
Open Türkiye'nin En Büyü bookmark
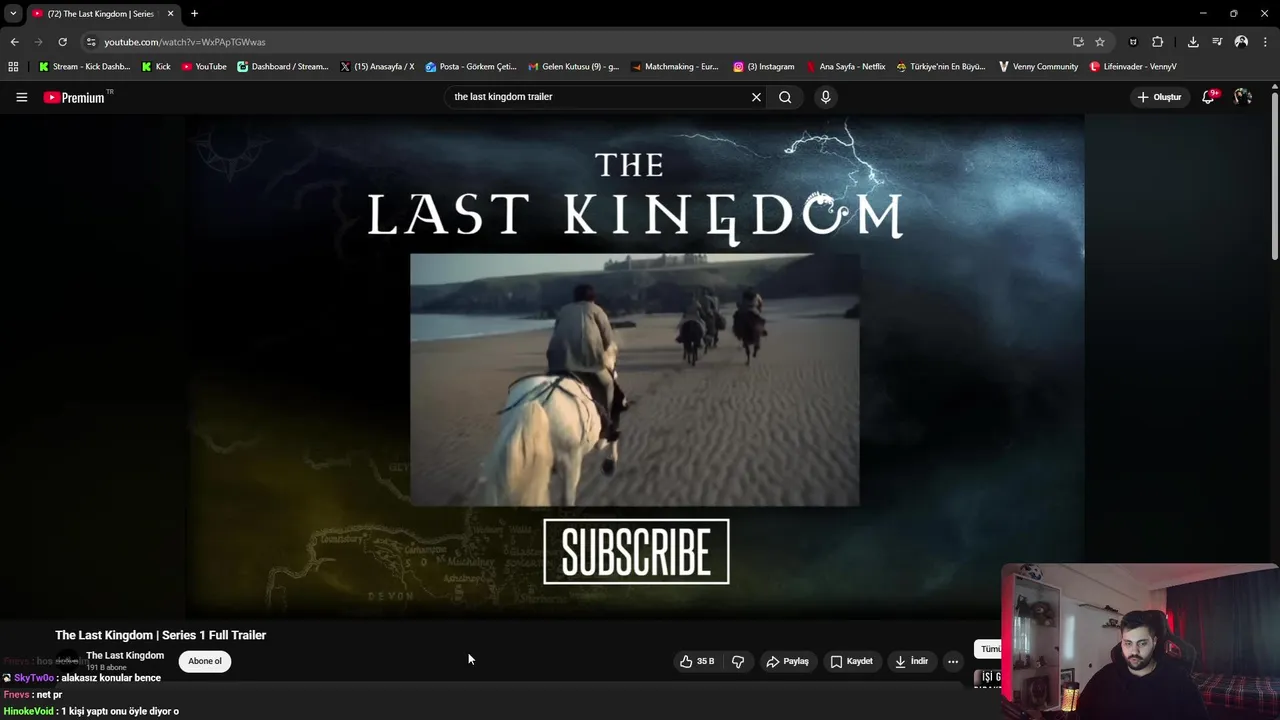pyautogui.click(x=941, y=67)
